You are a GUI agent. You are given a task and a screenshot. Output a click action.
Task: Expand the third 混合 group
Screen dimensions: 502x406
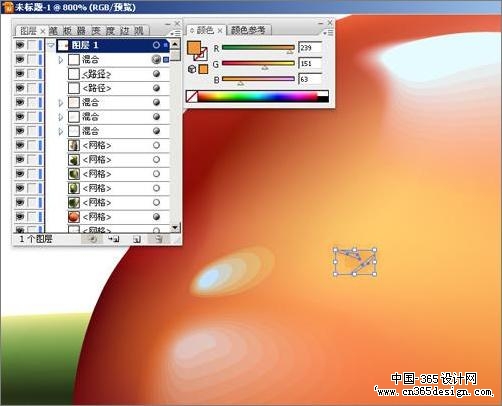point(61,117)
